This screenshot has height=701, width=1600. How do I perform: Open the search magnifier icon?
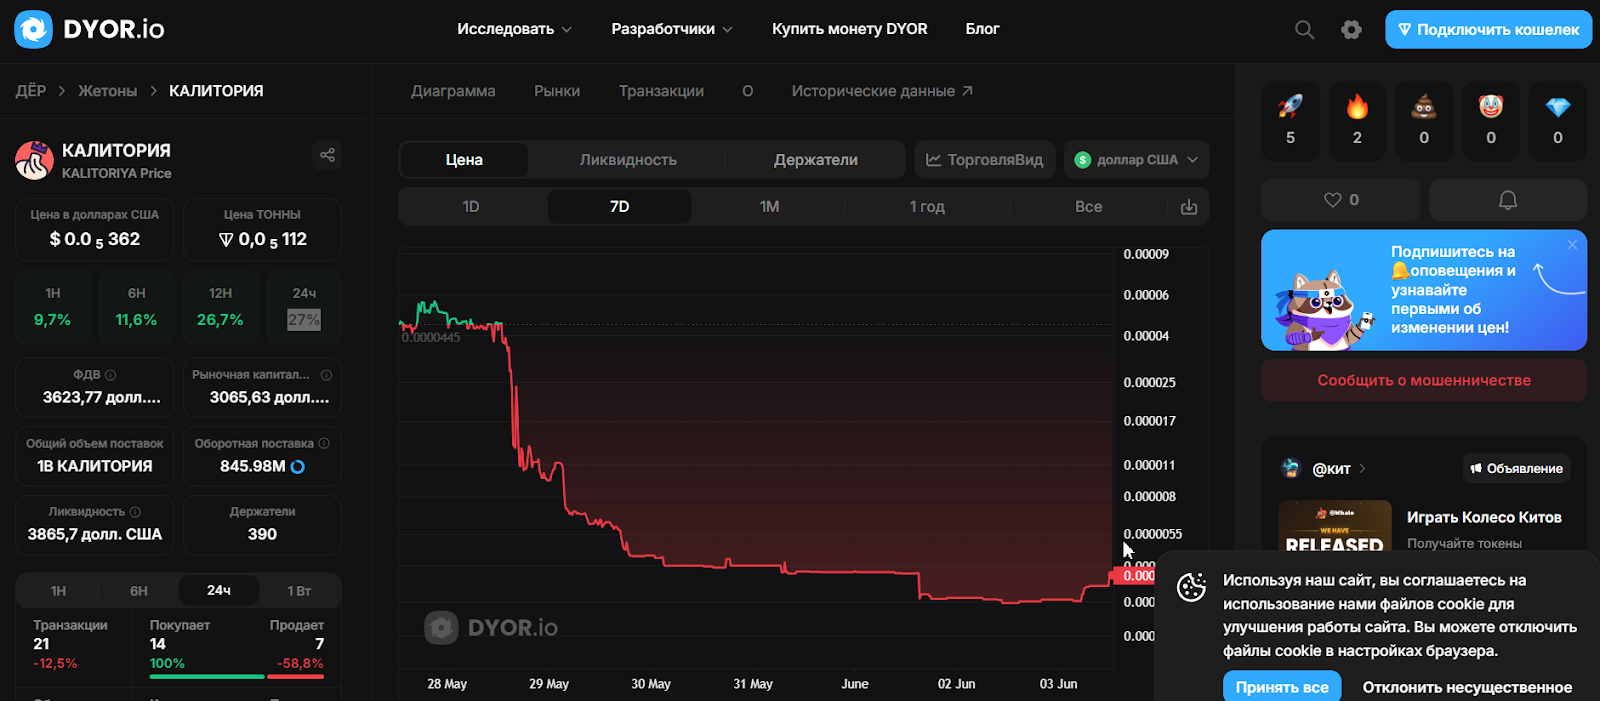click(1304, 30)
